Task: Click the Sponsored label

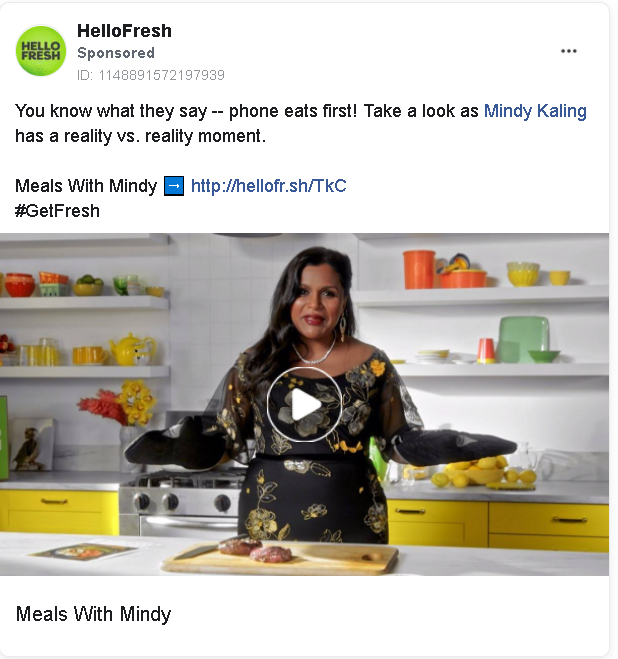Action: pyautogui.click(x=116, y=53)
